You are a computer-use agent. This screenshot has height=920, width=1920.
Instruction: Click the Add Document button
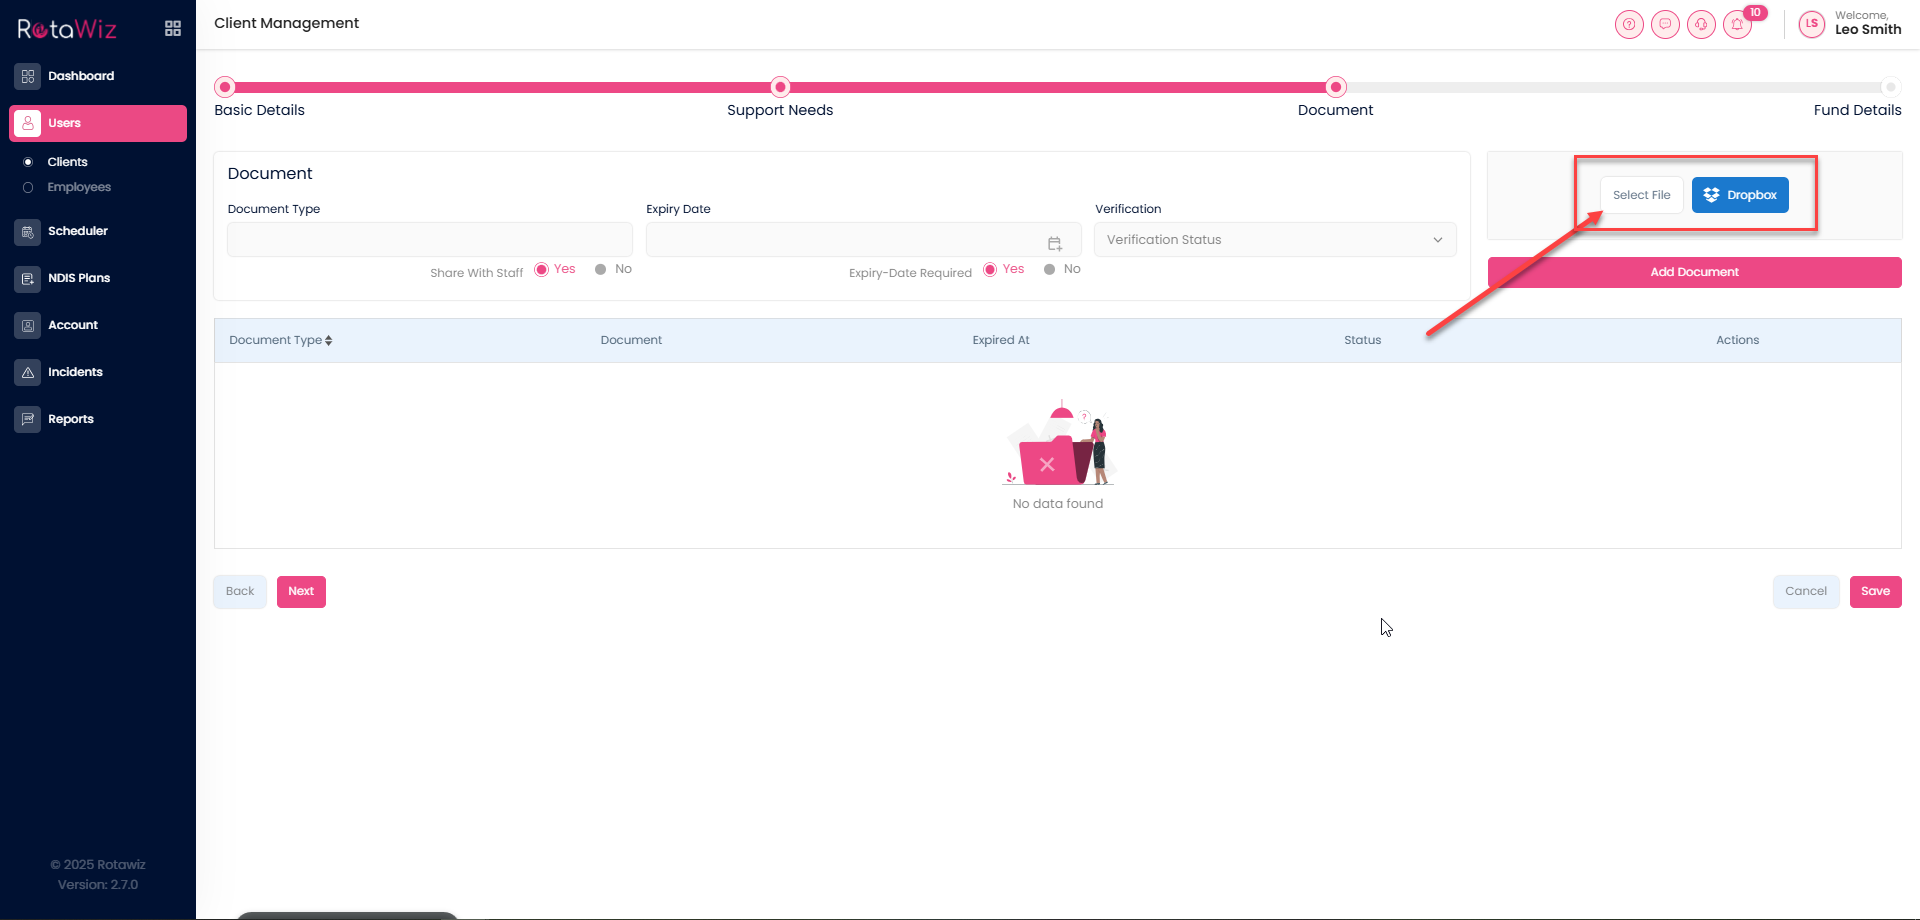(x=1694, y=272)
